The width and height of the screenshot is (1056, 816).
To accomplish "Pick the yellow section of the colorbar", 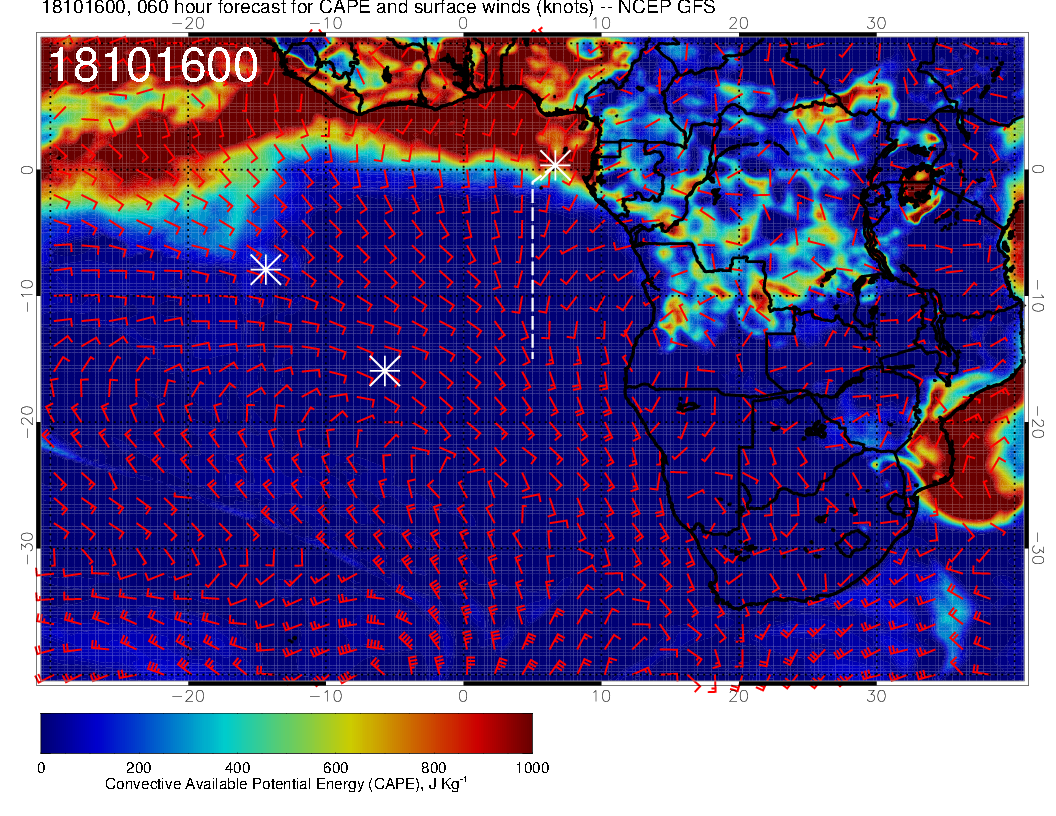I will pos(350,733).
